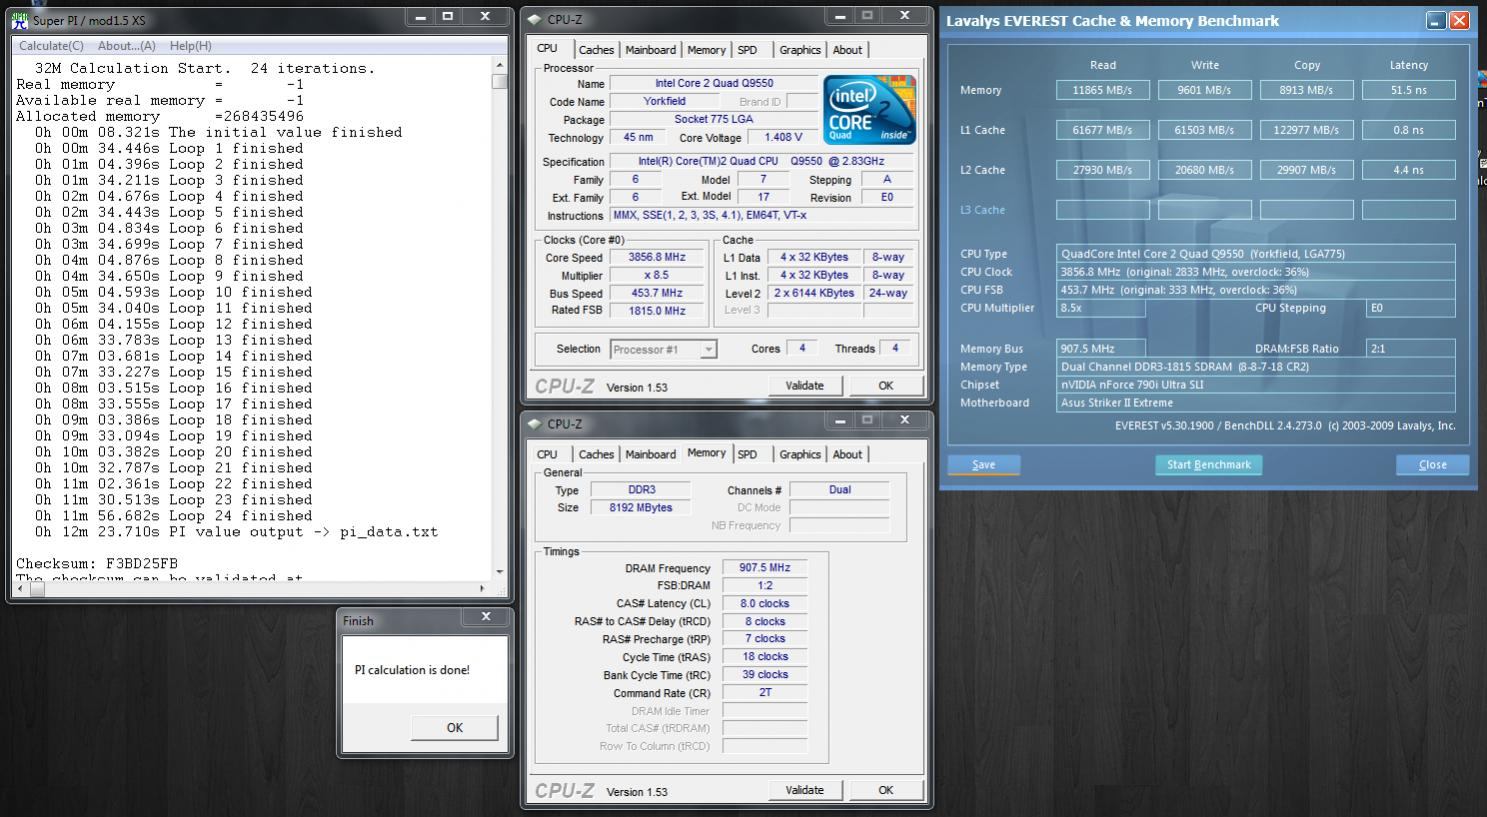
Task: Open the Processor #1 selection dropdown
Action: [x=663, y=349]
